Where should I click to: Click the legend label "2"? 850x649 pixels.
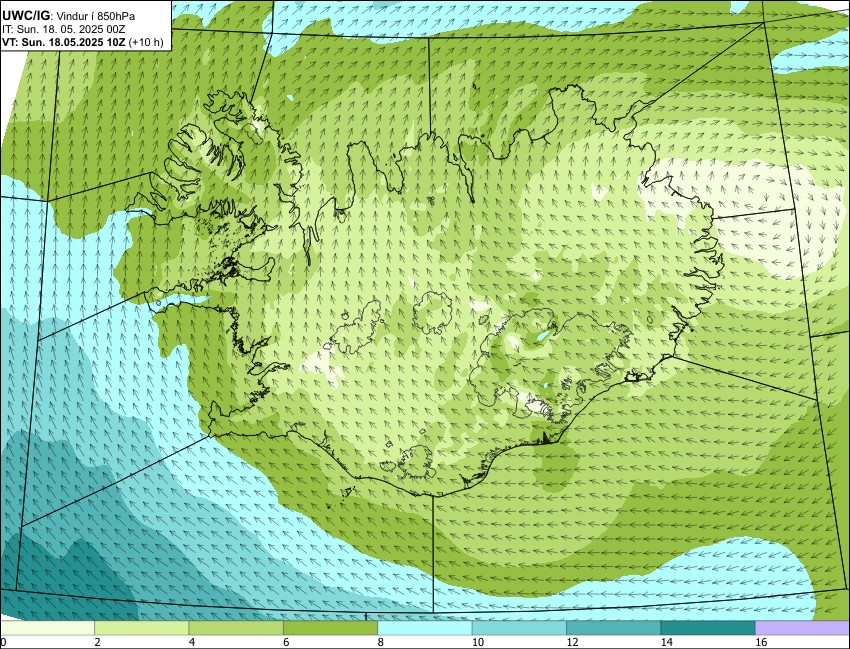click(x=97, y=642)
